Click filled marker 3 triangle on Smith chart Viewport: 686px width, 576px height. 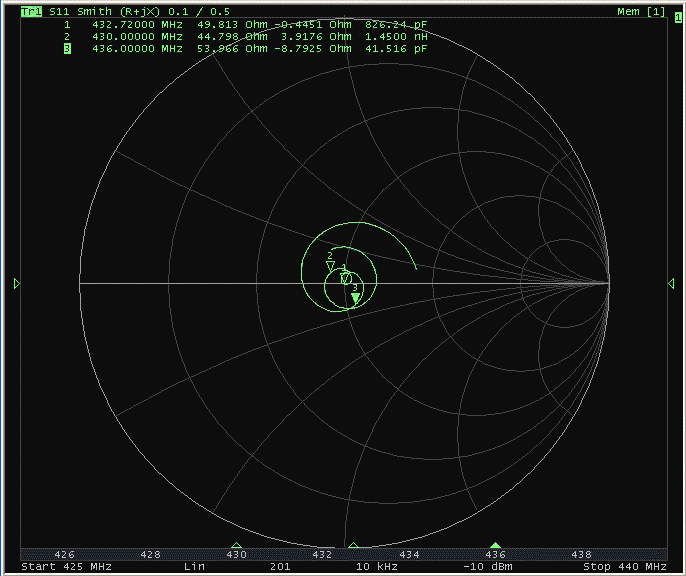point(356,298)
